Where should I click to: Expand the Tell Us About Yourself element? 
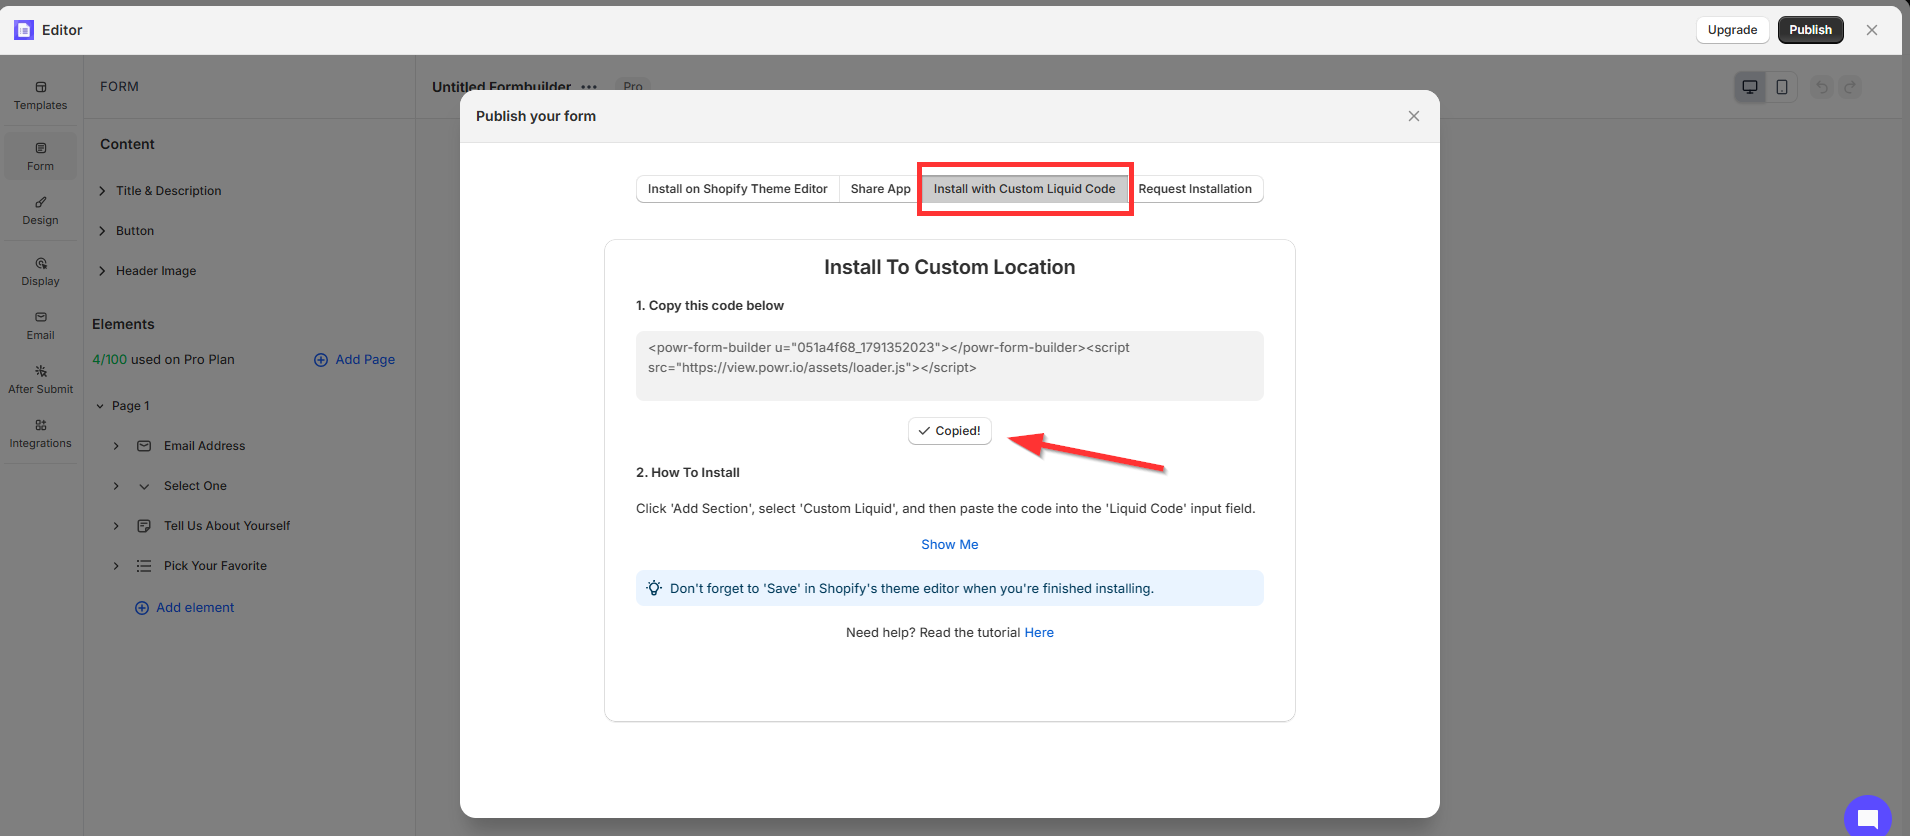tap(116, 526)
